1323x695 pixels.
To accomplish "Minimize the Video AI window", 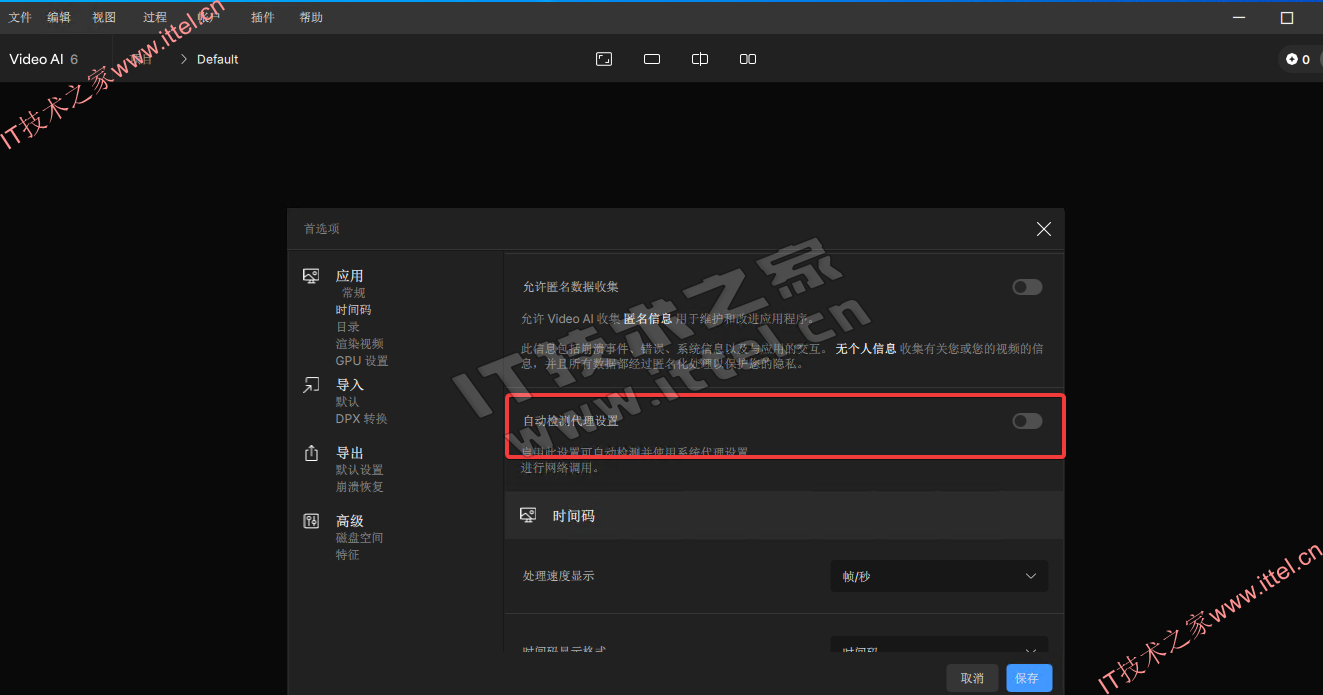I will click(1239, 17).
